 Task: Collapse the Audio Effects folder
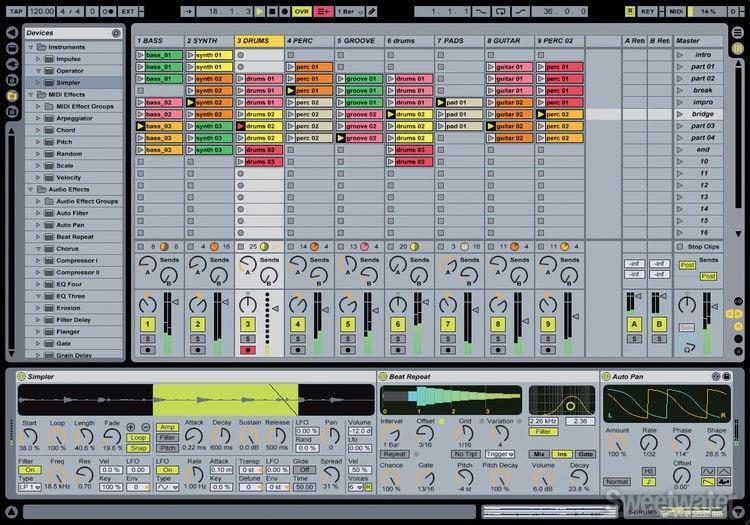coord(29,189)
